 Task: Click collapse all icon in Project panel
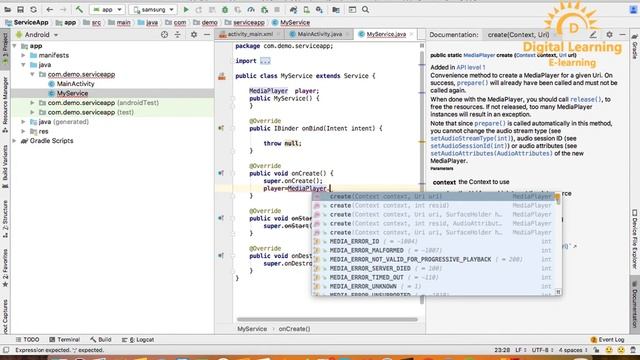pos(177,35)
